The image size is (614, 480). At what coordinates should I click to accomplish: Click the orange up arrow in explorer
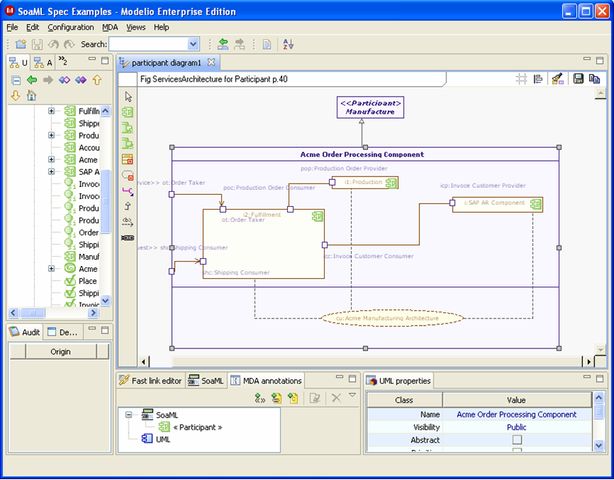tap(97, 80)
